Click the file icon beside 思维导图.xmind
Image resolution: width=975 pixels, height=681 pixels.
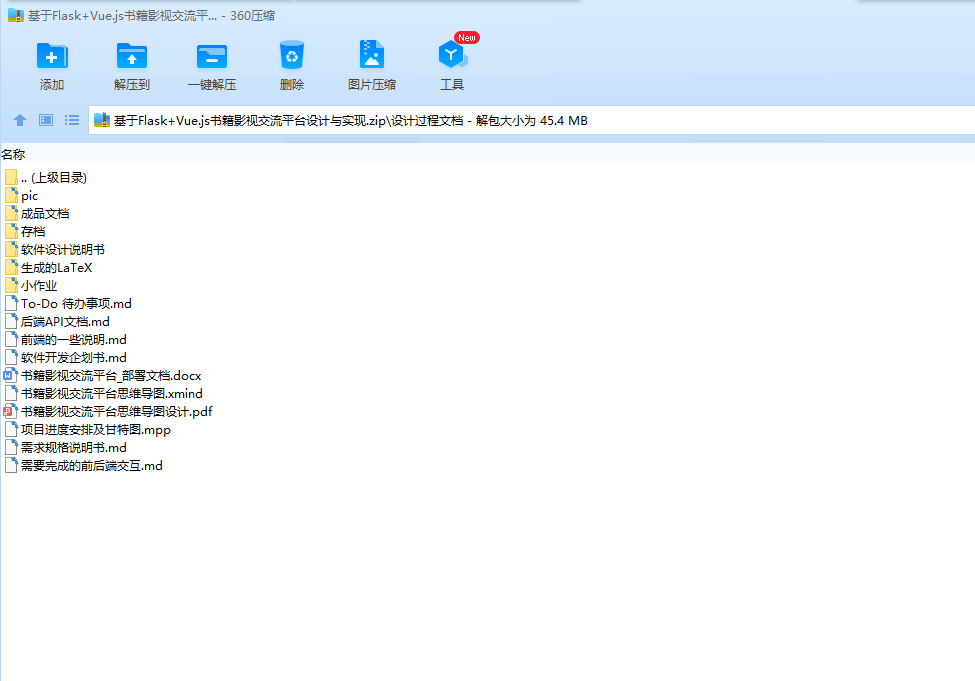tap(11, 394)
